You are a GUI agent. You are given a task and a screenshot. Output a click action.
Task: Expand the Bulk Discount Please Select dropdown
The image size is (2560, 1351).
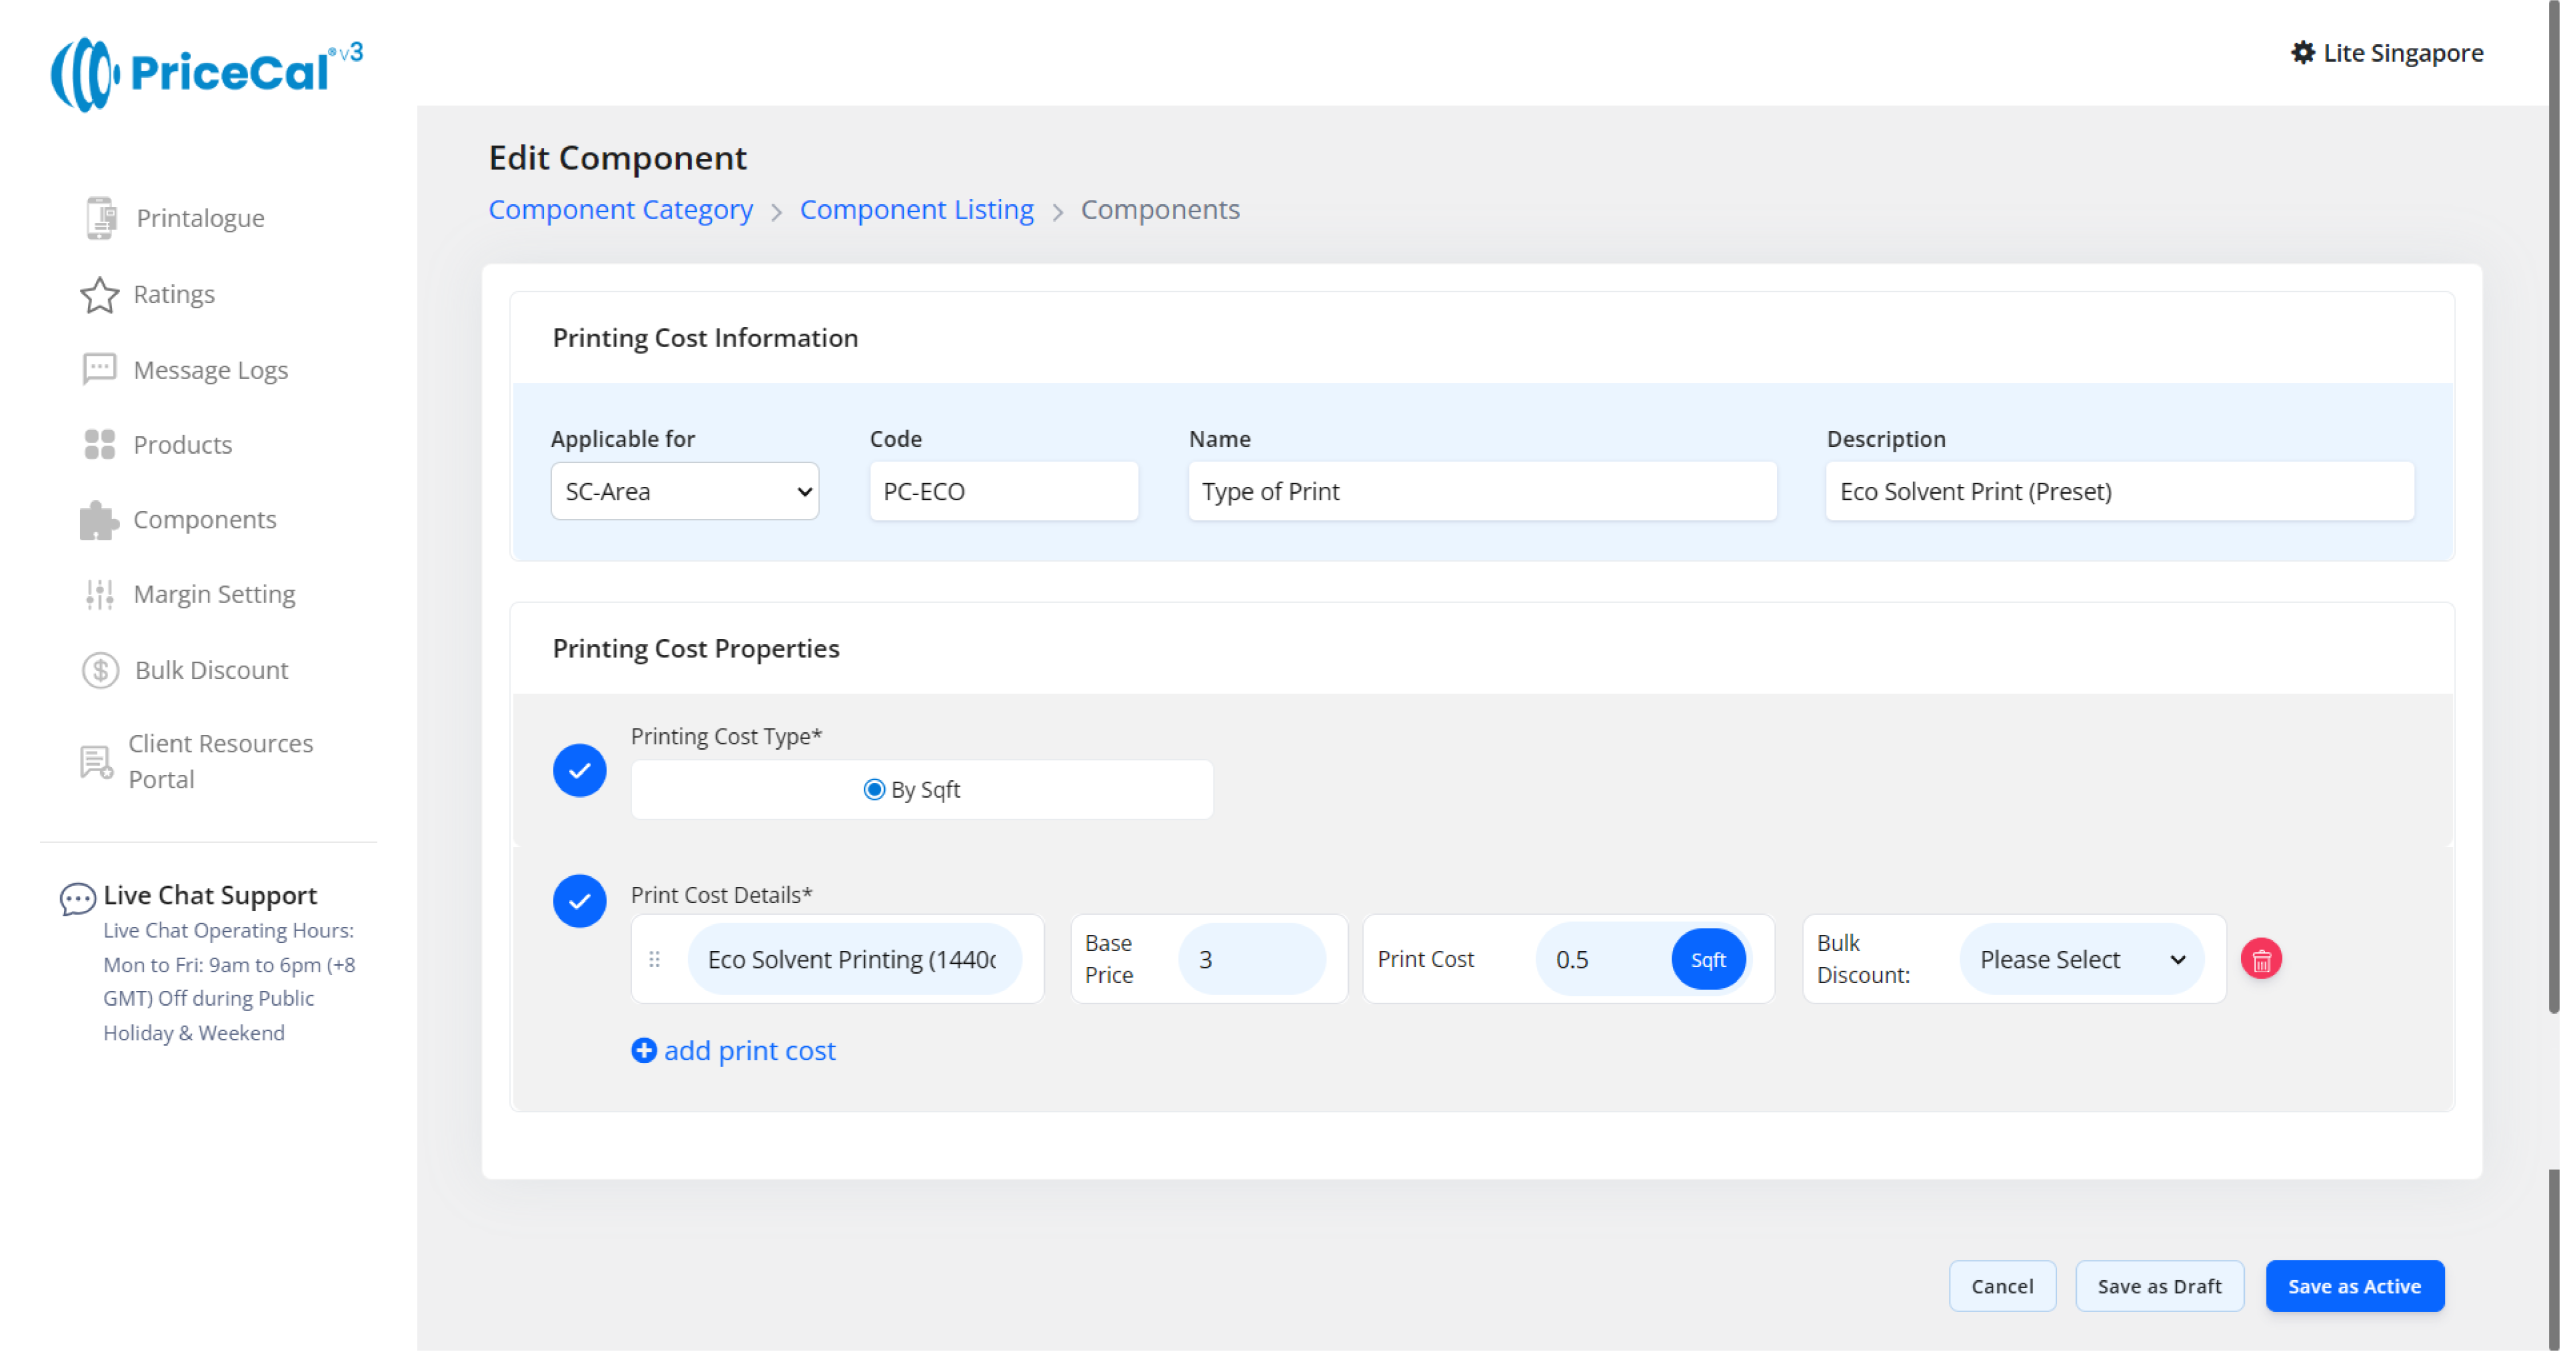2082,959
